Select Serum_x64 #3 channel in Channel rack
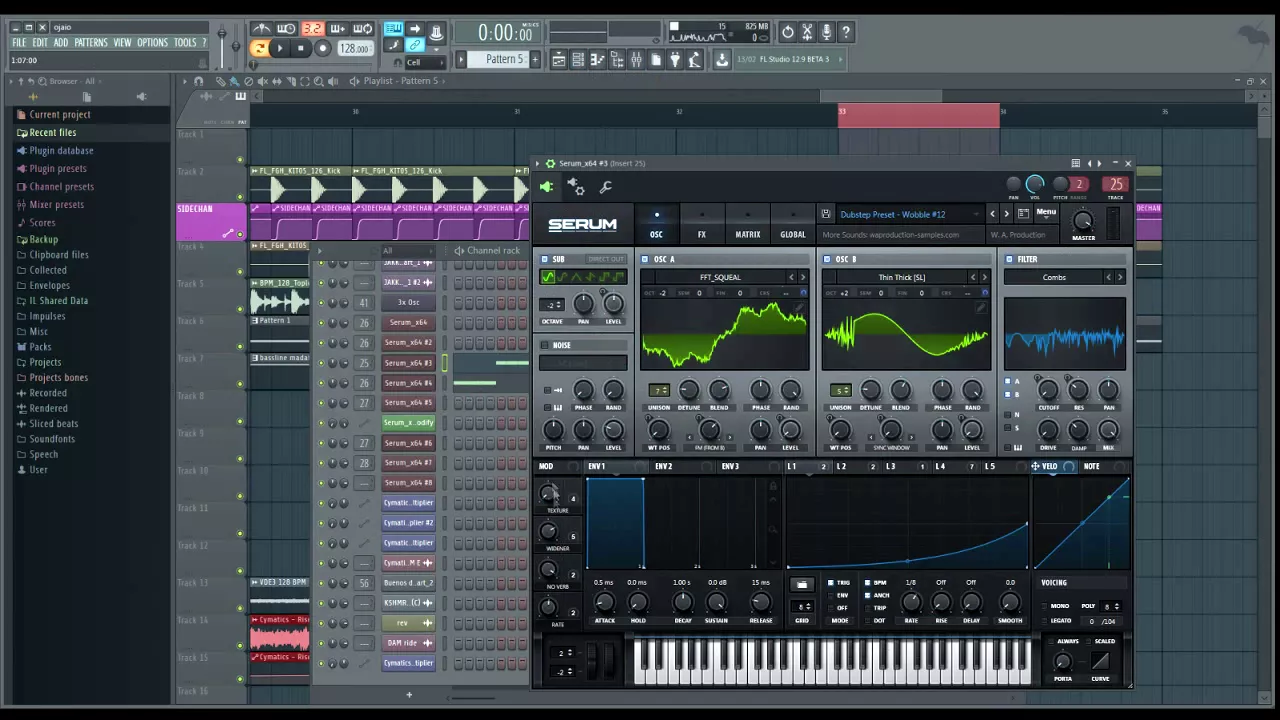The image size is (1280, 720). coord(408,363)
